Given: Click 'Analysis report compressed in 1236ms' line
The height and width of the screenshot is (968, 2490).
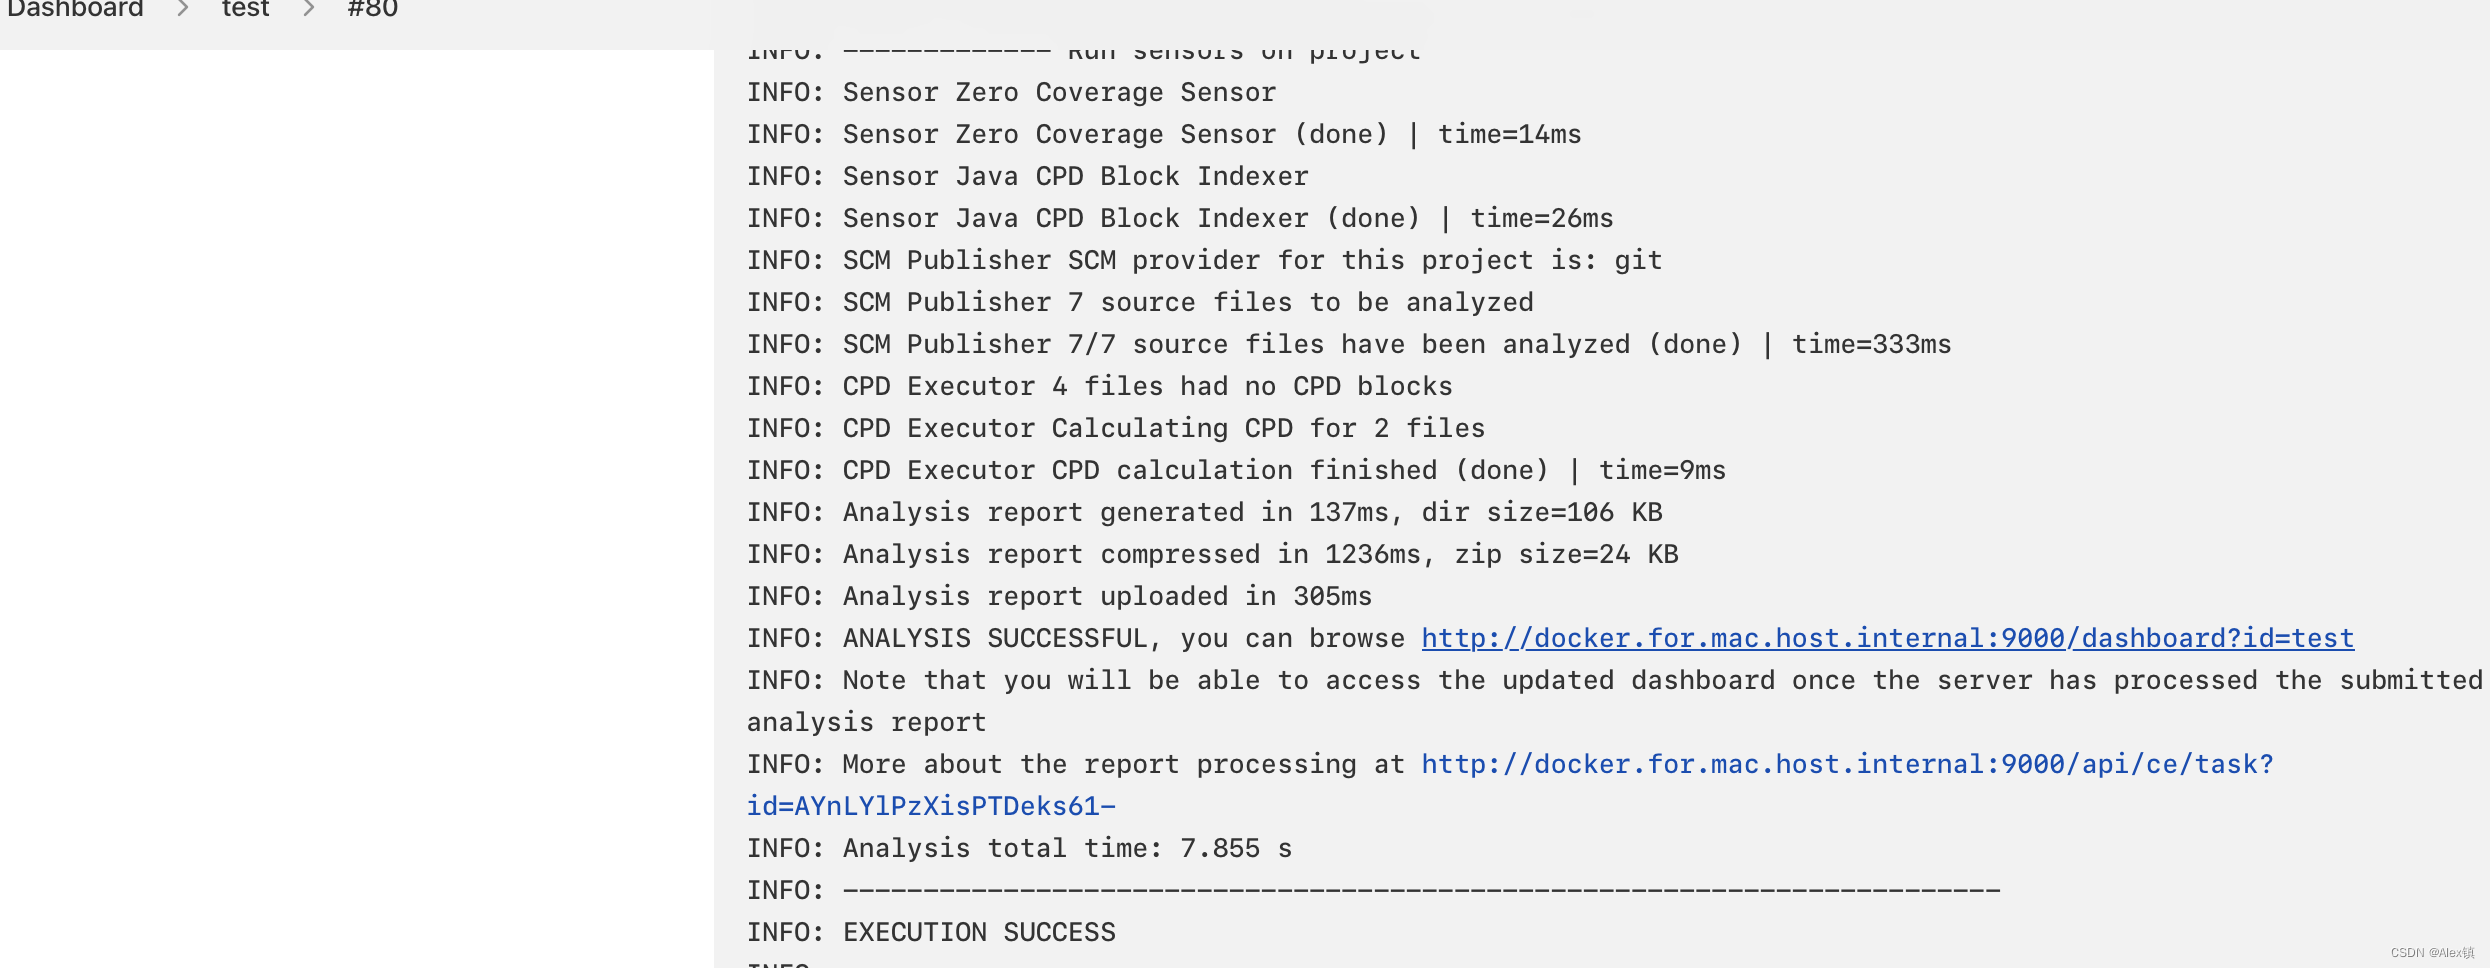Looking at the screenshot, I should [1212, 554].
